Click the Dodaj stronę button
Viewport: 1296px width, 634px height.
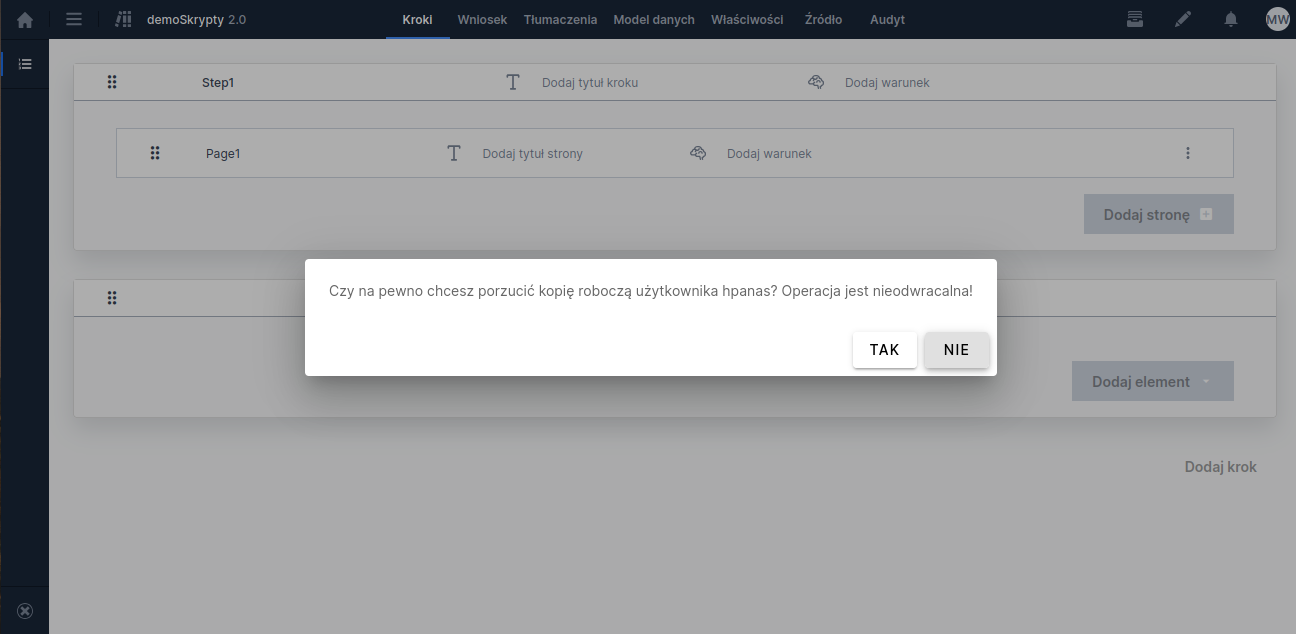(x=1158, y=214)
